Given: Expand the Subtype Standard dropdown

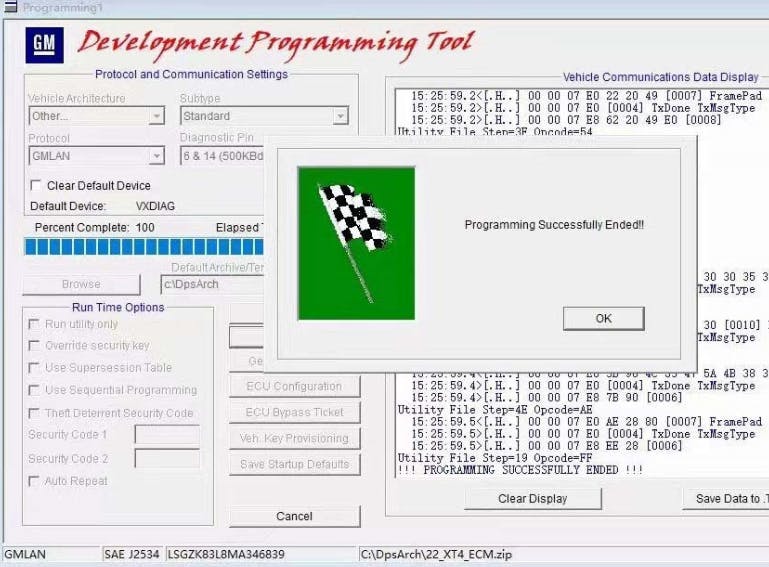Looking at the screenshot, I should coord(340,116).
